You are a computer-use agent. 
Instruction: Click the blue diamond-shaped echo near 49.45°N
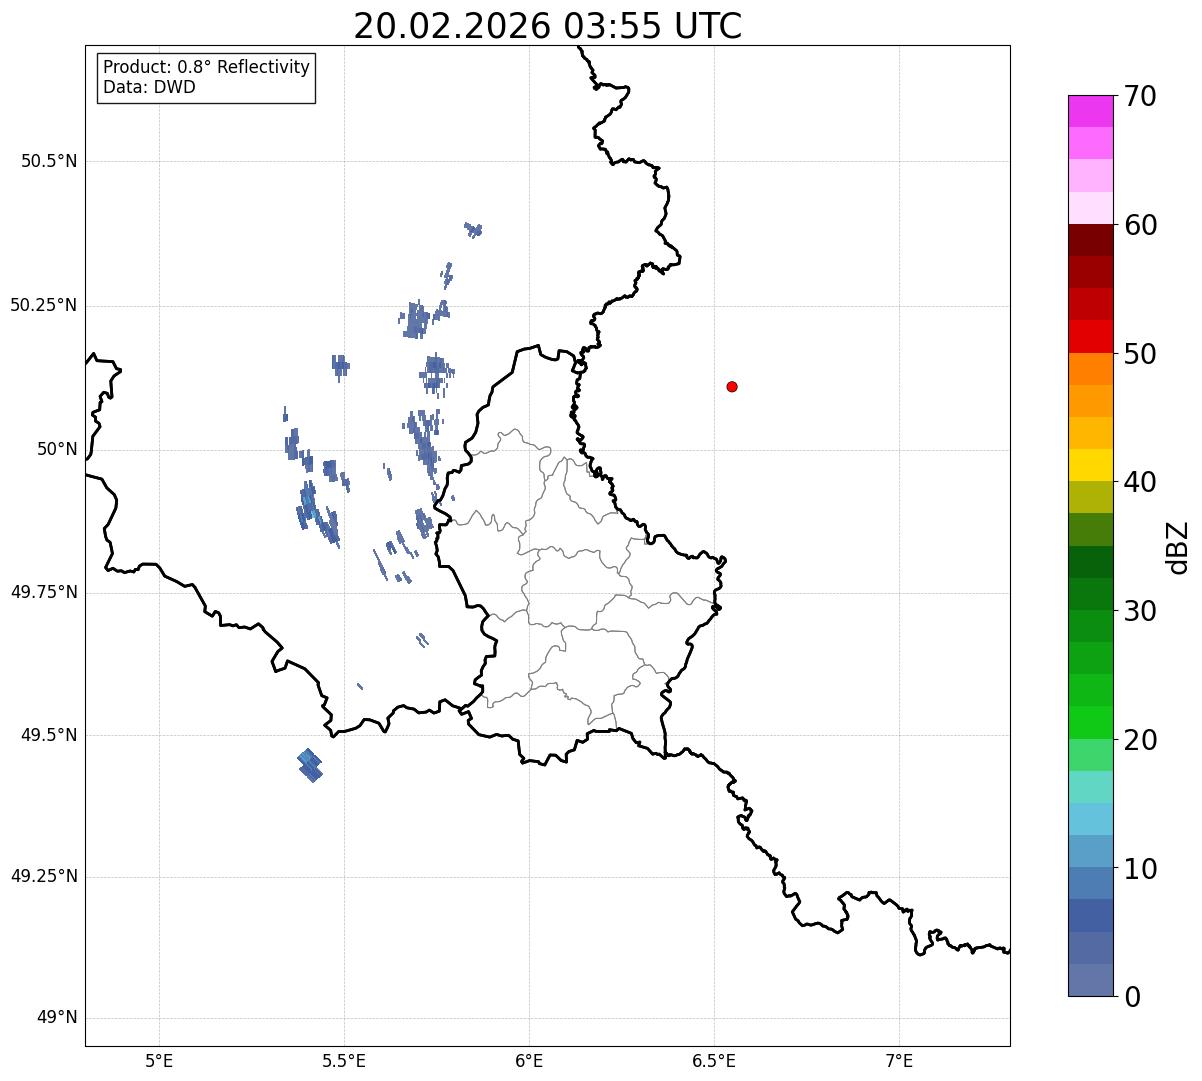tap(310, 765)
